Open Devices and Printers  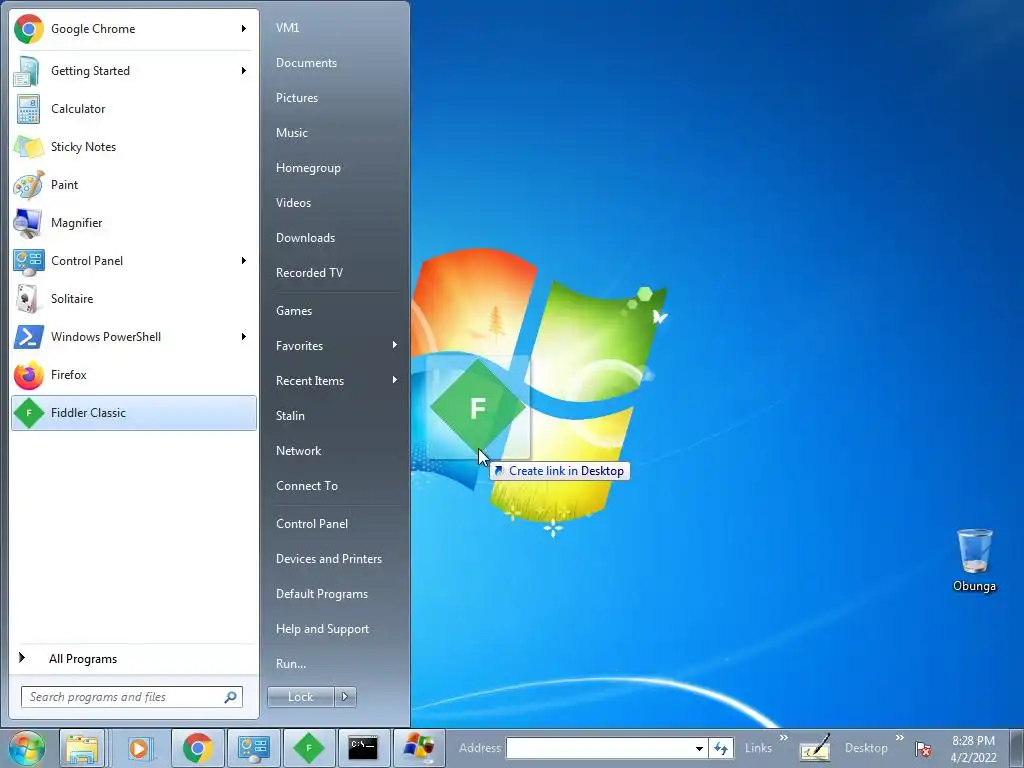tap(329, 559)
